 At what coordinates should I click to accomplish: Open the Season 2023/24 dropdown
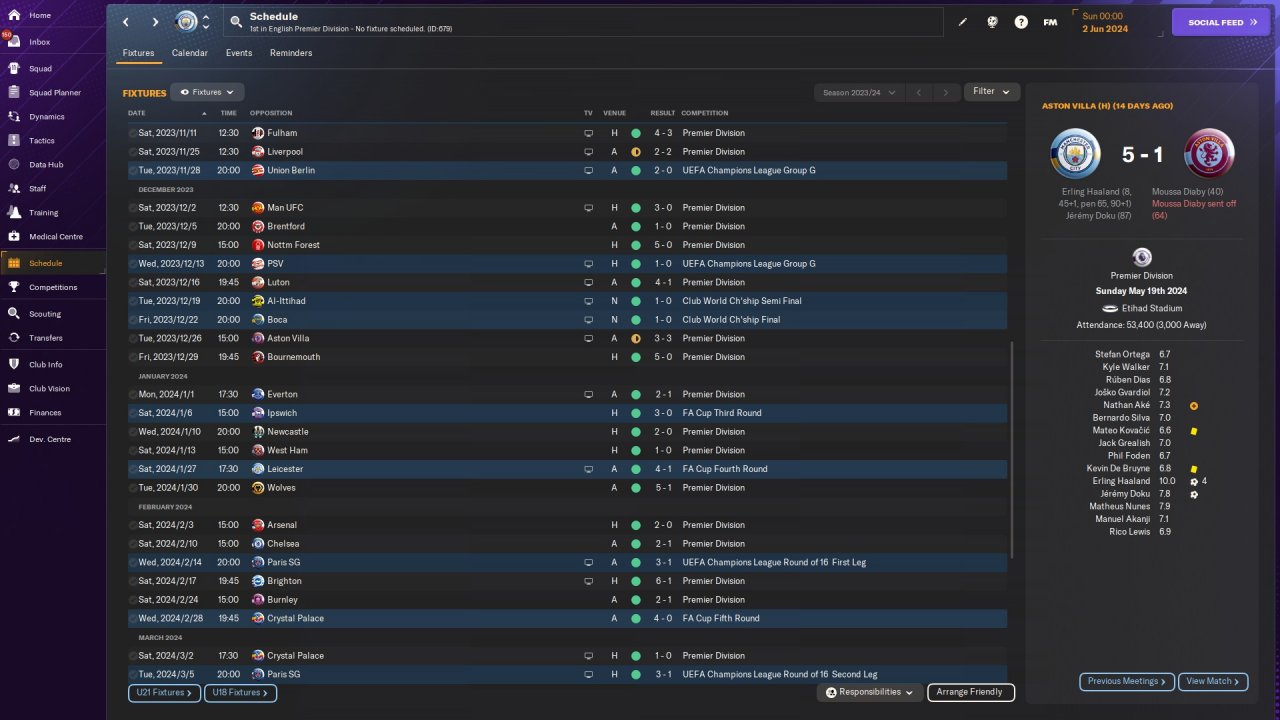(x=859, y=93)
